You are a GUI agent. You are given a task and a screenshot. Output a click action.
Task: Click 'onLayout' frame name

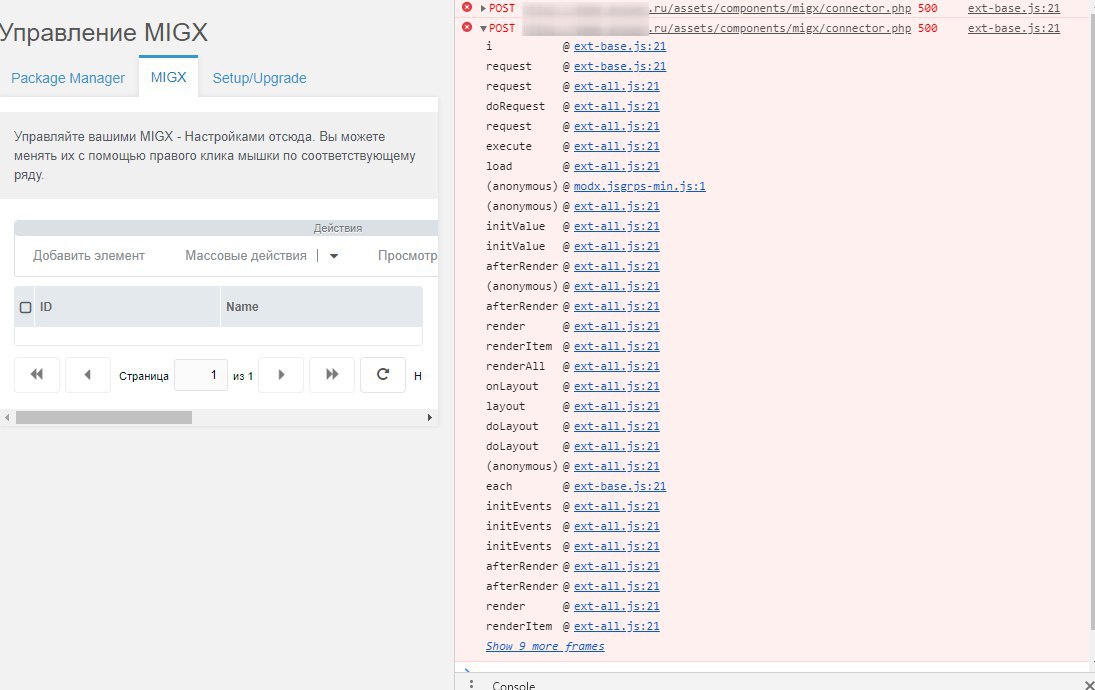512,386
